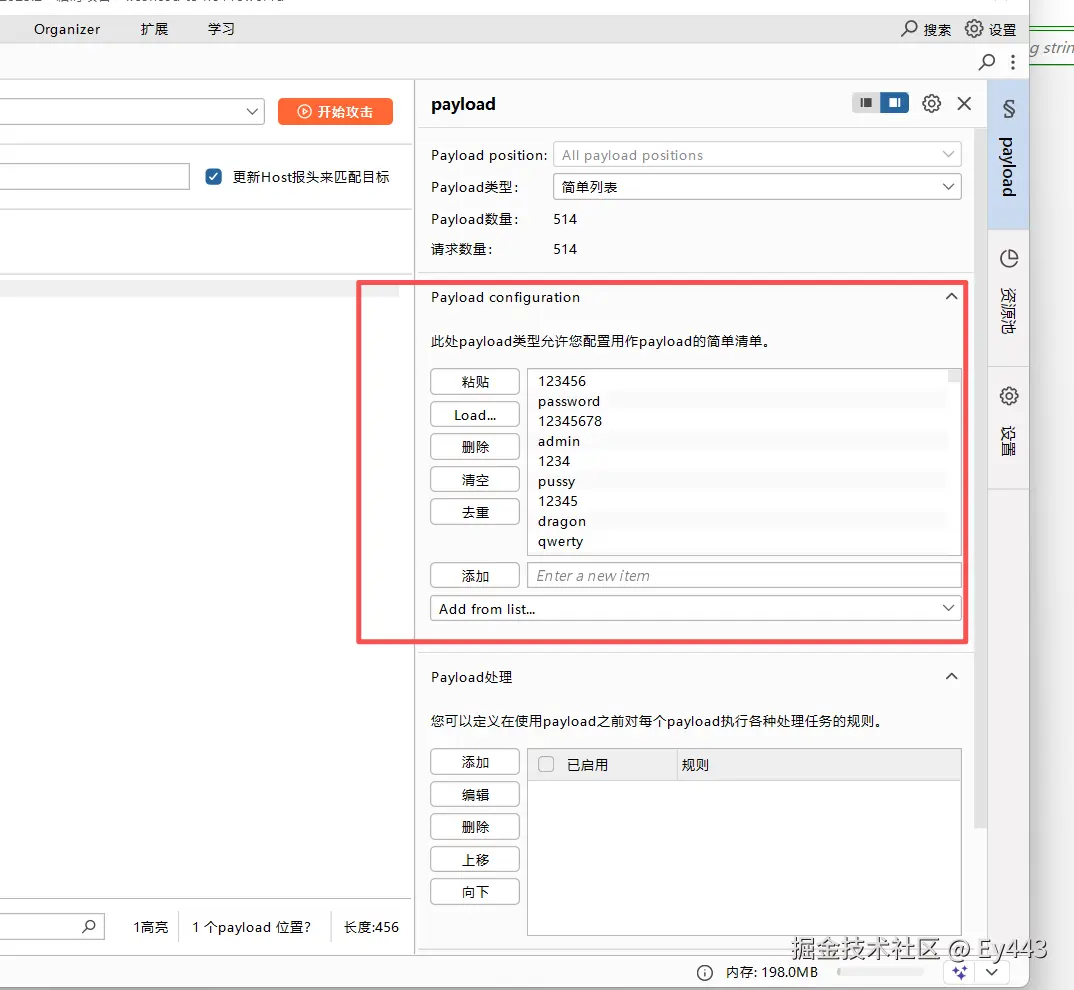Open the Payload position dropdown
The width and height of the screenshot is (1074, 990).
(x=757, y=155)
